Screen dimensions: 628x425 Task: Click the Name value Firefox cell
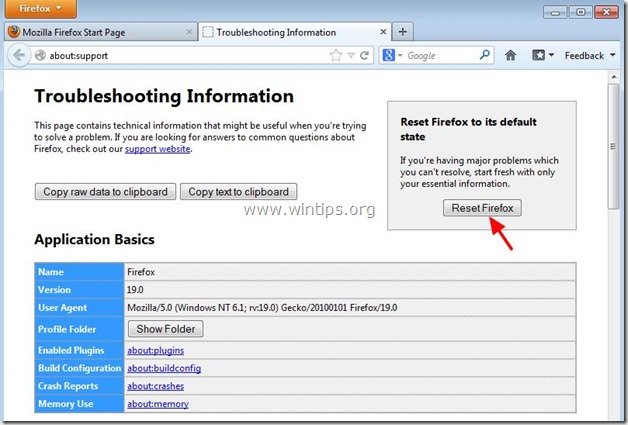pos(350,272)
